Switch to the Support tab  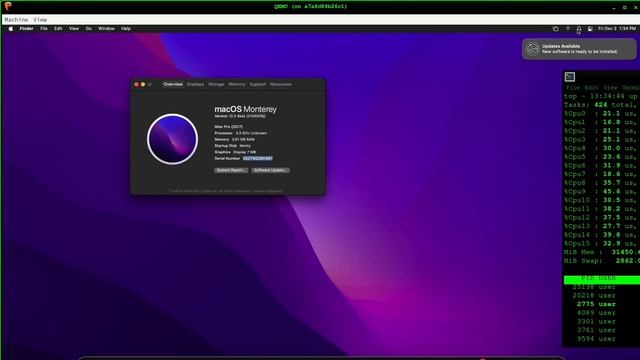click(258, 84)
